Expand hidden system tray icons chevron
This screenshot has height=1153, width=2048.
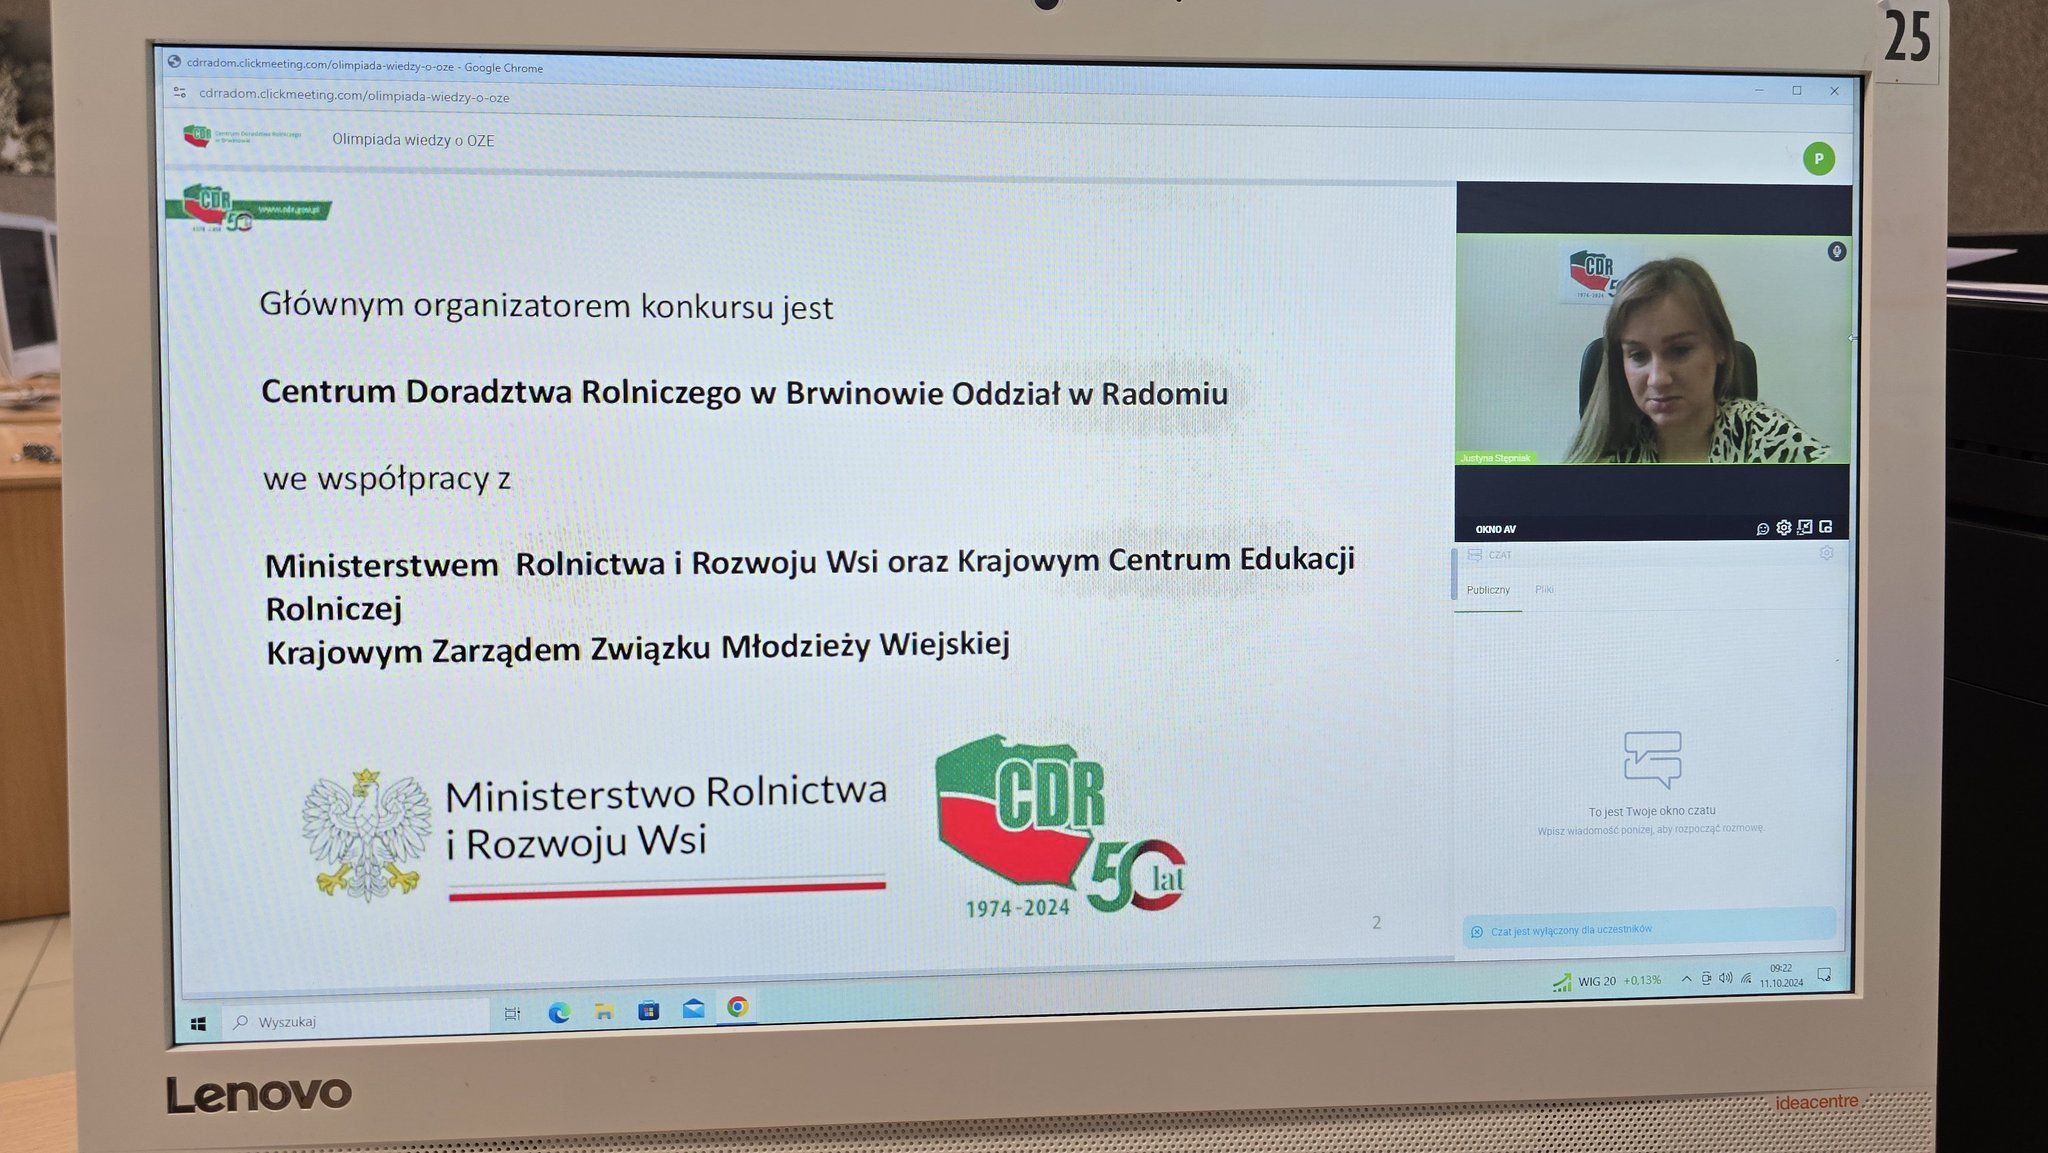point(1686,979)
